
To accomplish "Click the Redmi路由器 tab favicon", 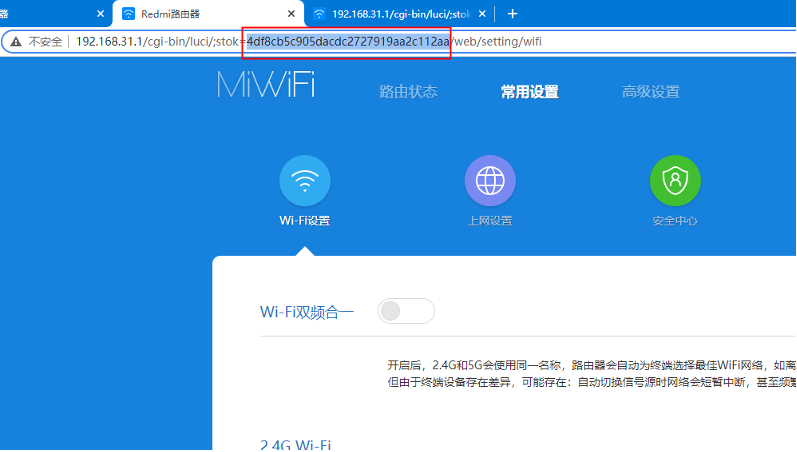I will pyautogui.click(x=129, y=14).
